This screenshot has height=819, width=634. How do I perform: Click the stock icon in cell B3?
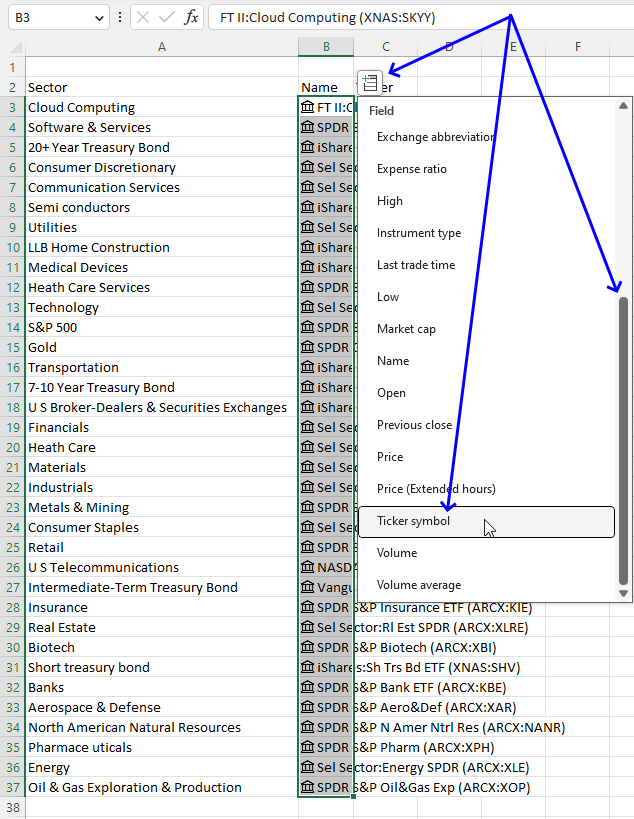tap(308, 107)
